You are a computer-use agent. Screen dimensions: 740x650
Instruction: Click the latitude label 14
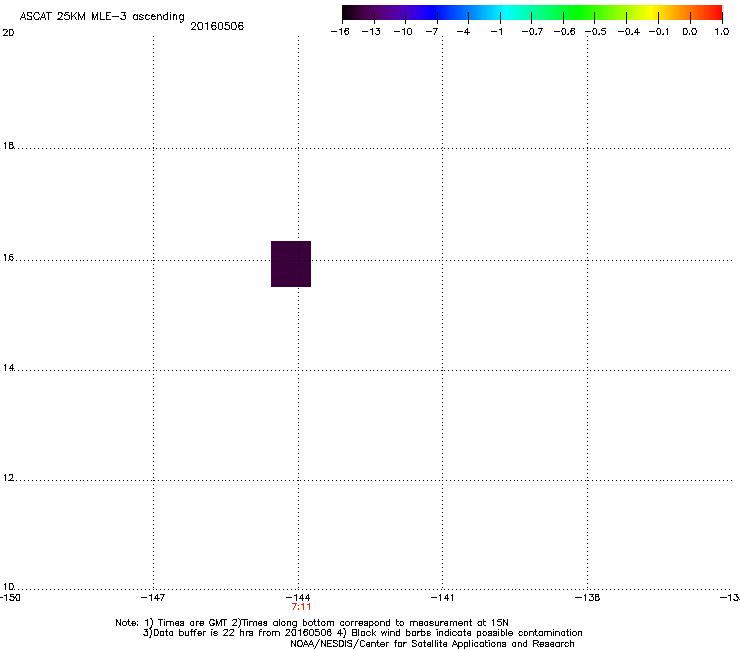pos(8,368)
